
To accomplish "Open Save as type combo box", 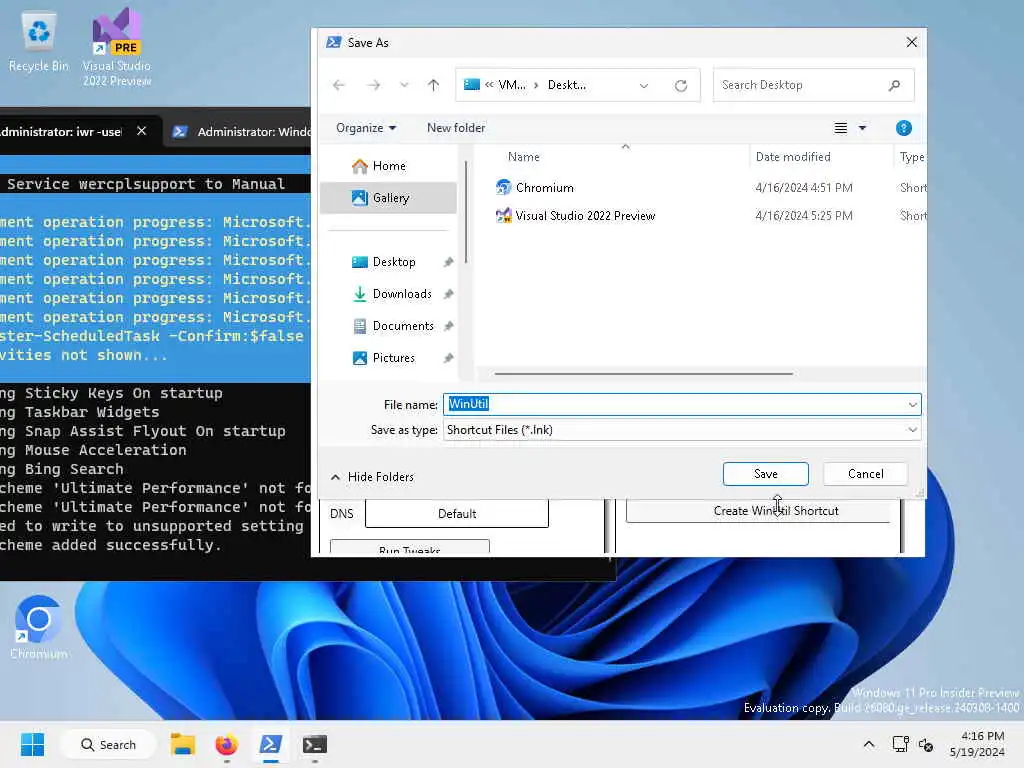I will tap(682, 430).
